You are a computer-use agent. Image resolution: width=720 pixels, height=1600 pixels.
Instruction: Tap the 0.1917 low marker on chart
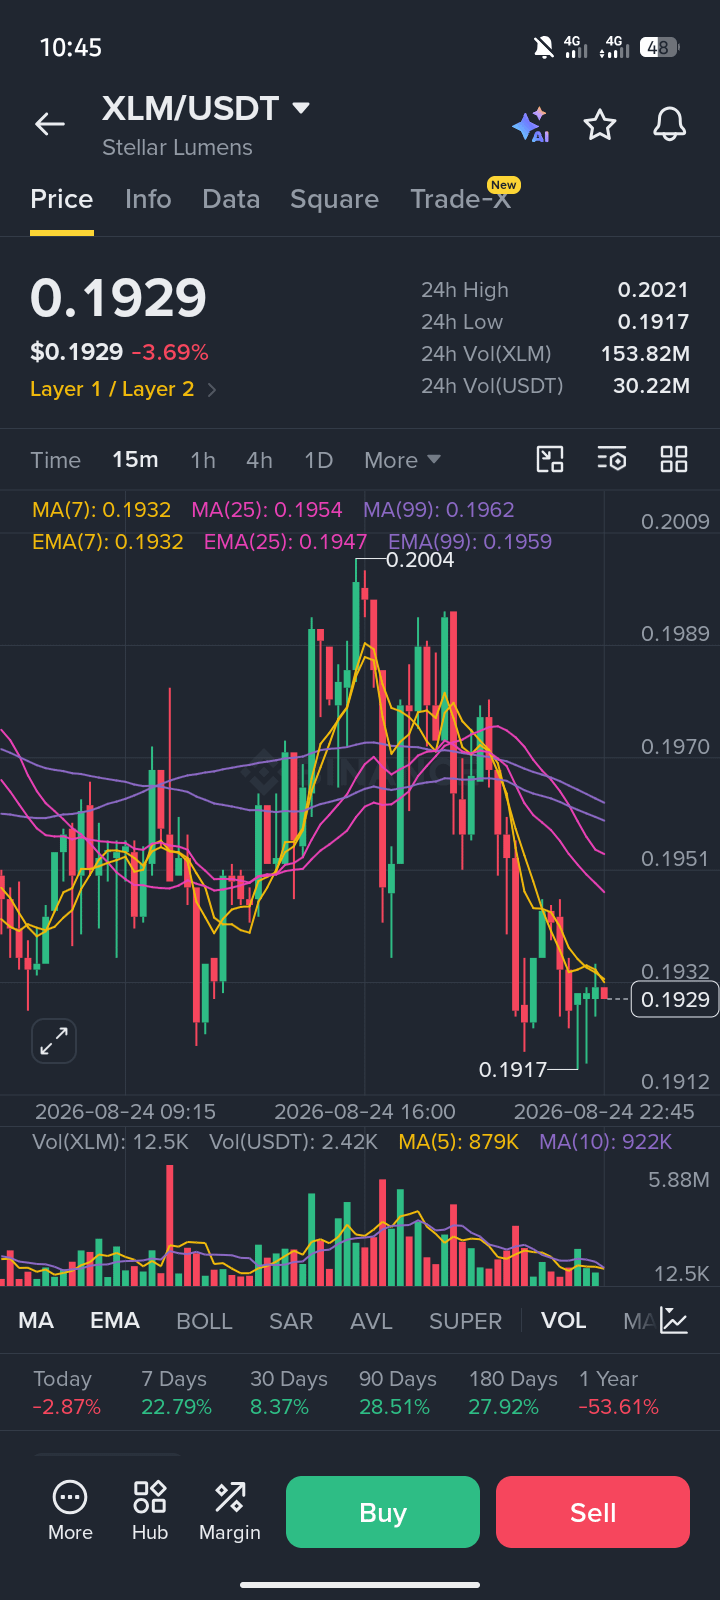click(513, 1070)
